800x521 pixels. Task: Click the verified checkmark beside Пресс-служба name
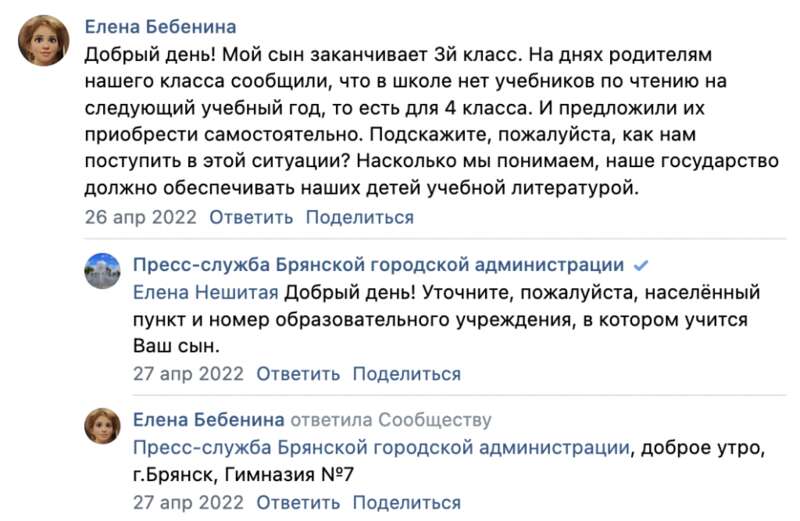coord(642,266)
